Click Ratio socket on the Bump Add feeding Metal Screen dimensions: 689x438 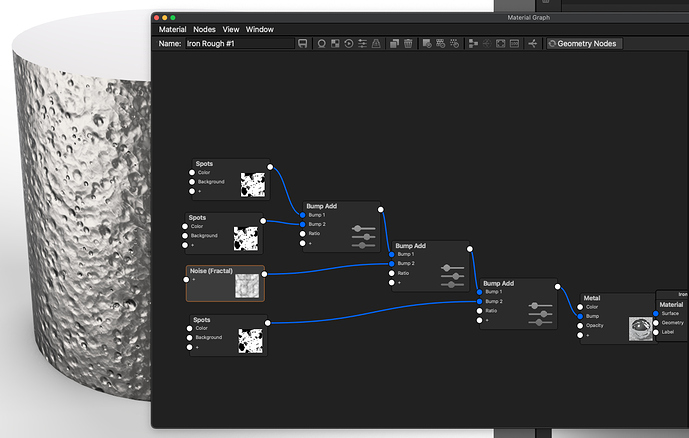click(479, 311)
